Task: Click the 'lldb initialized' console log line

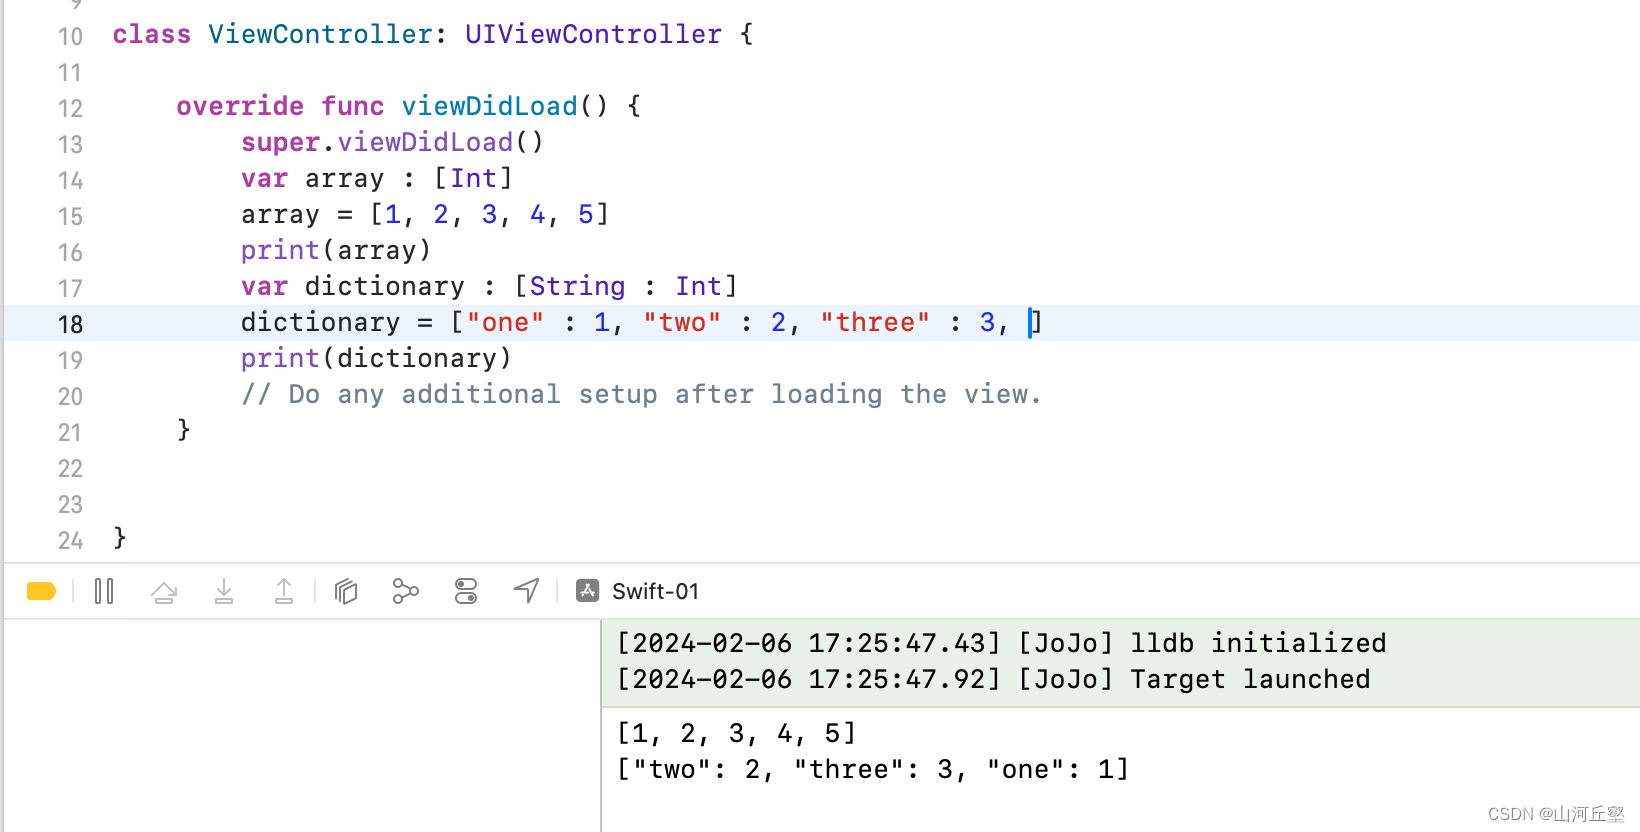Action: pos(1002,643)
